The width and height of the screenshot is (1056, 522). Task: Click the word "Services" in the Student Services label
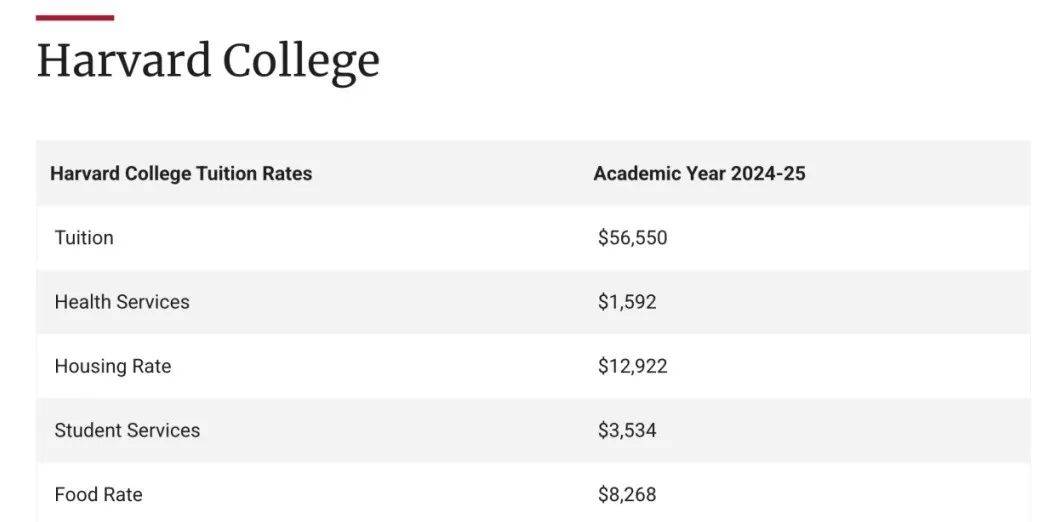tap(164, 430)
